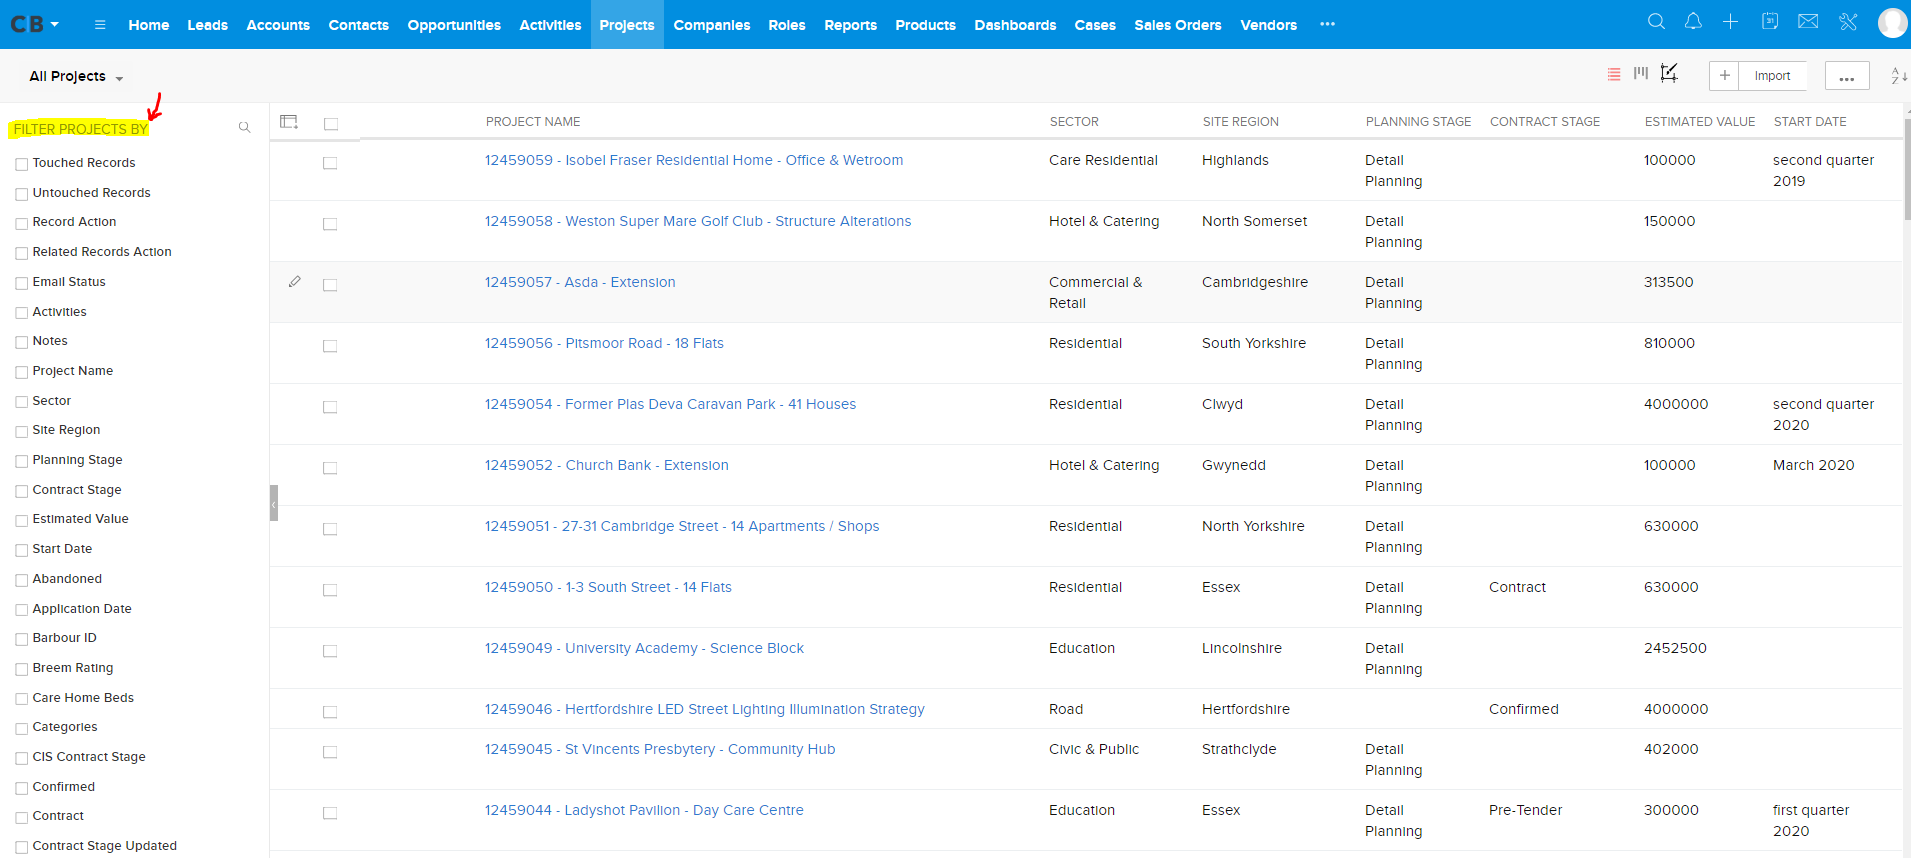The image size is (1911, 858).
Task: Click the '2452500' estimated value cell
Action: point(1675,648)
